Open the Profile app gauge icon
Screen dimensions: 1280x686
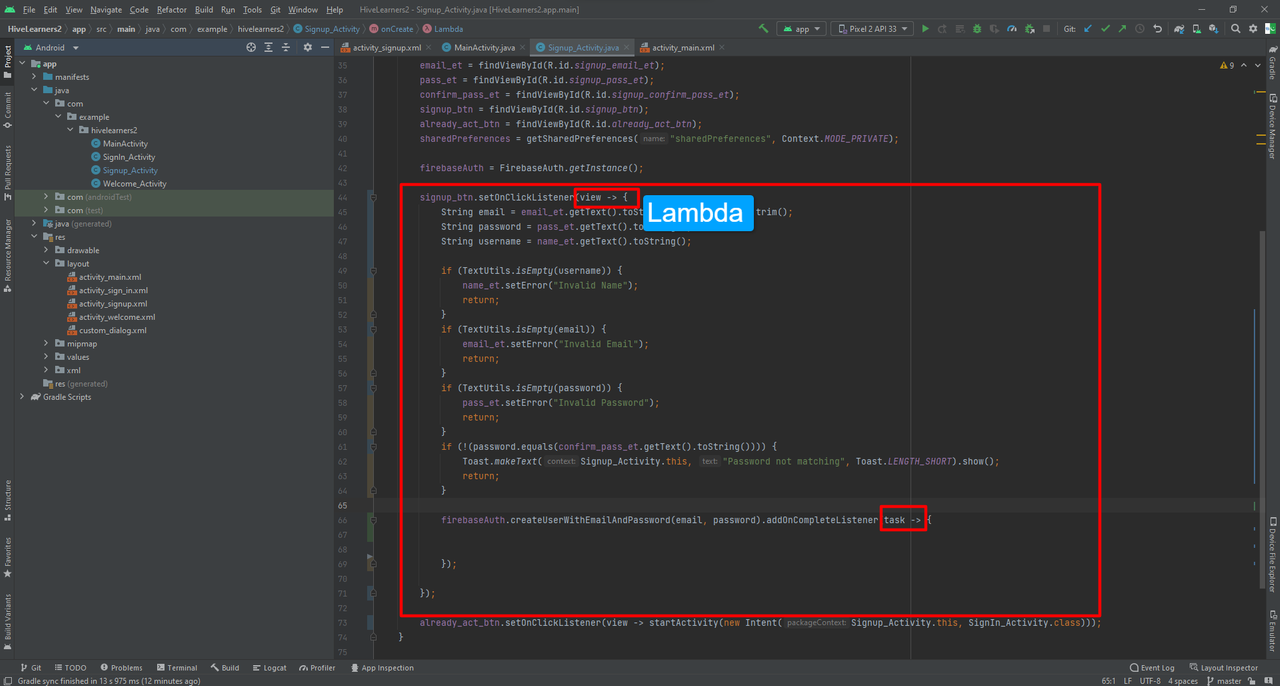[x=1012, y=29]
